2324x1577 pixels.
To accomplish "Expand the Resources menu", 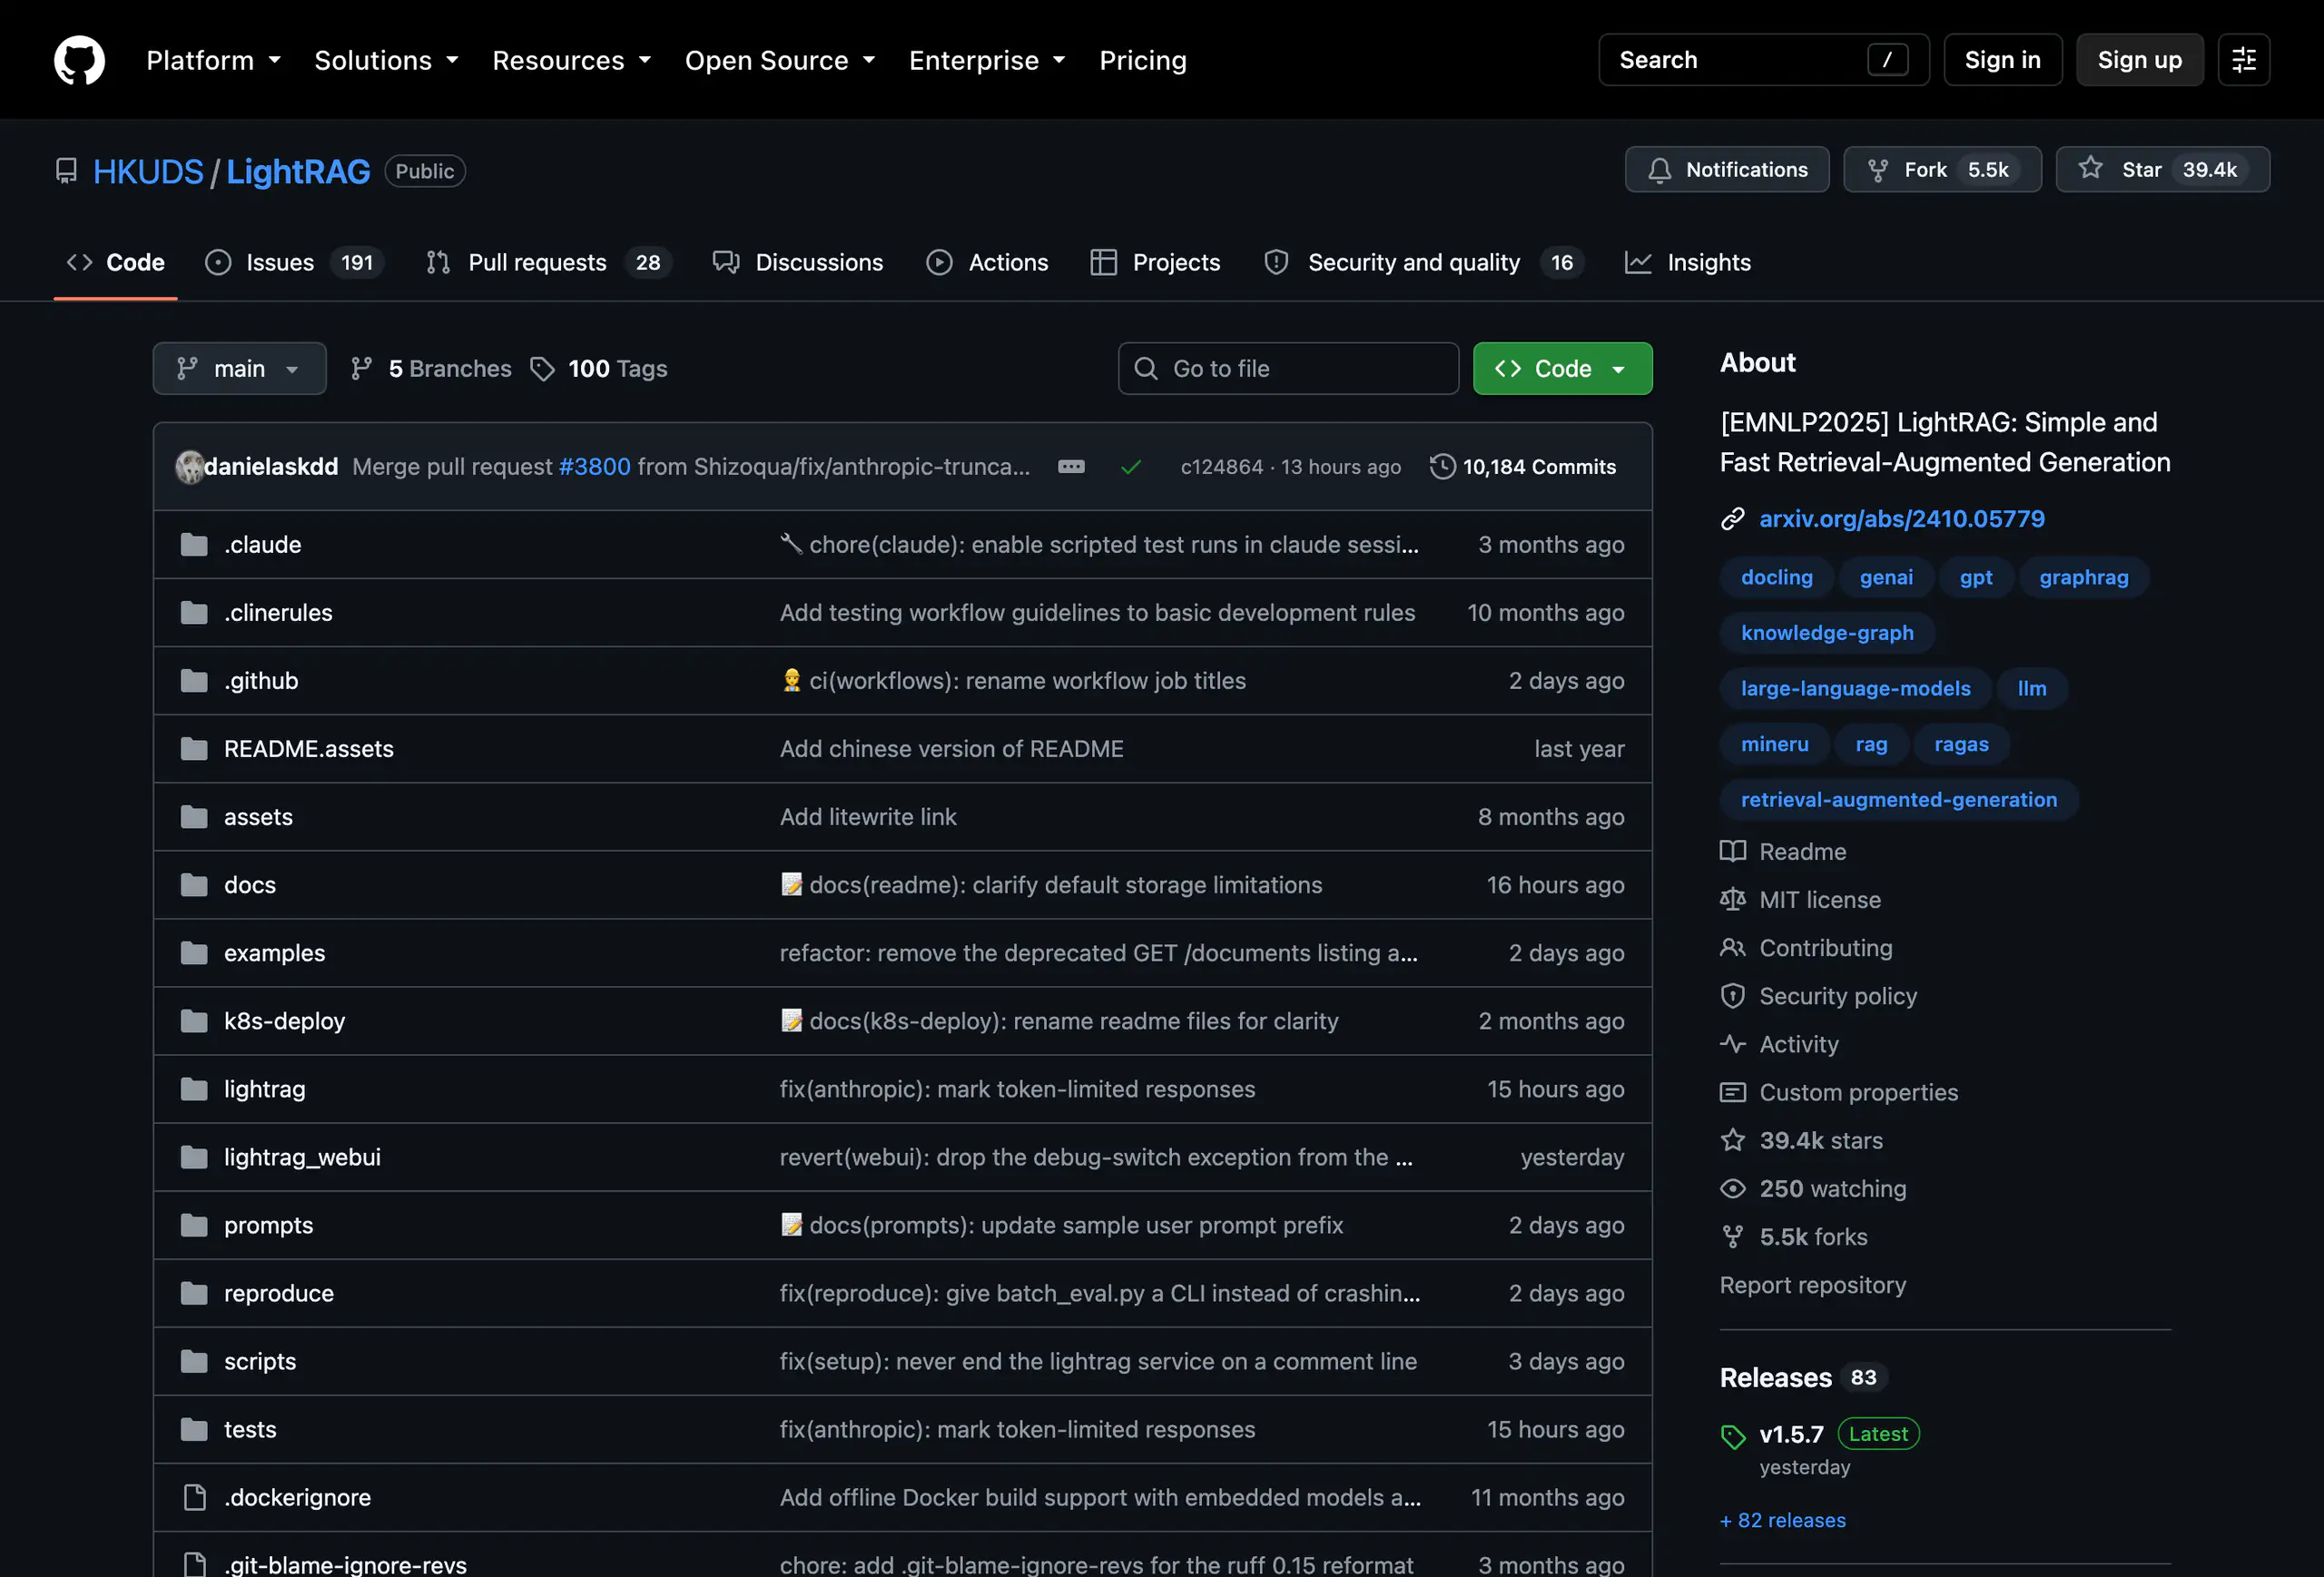I will (x=571, y=60).
